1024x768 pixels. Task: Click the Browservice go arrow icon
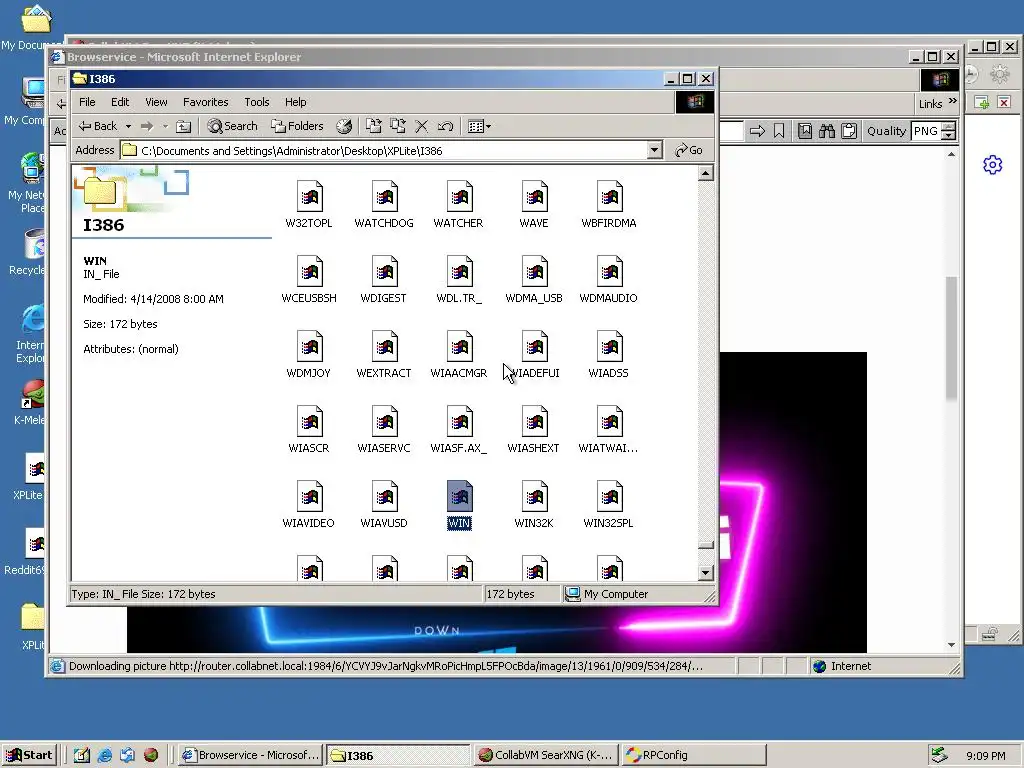pos(757,131)
